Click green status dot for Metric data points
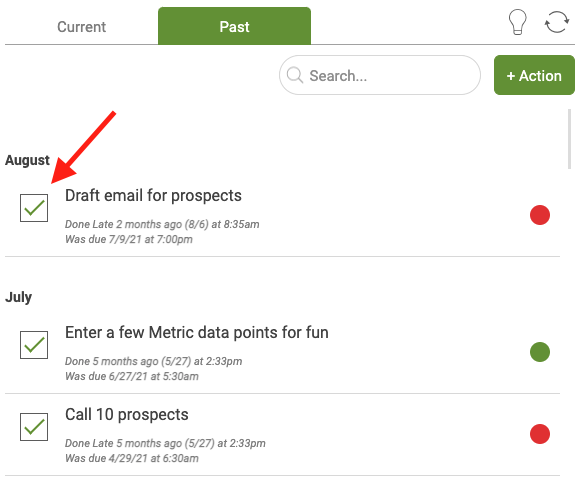Screen dimensions: 580x481 pos(540,352)
